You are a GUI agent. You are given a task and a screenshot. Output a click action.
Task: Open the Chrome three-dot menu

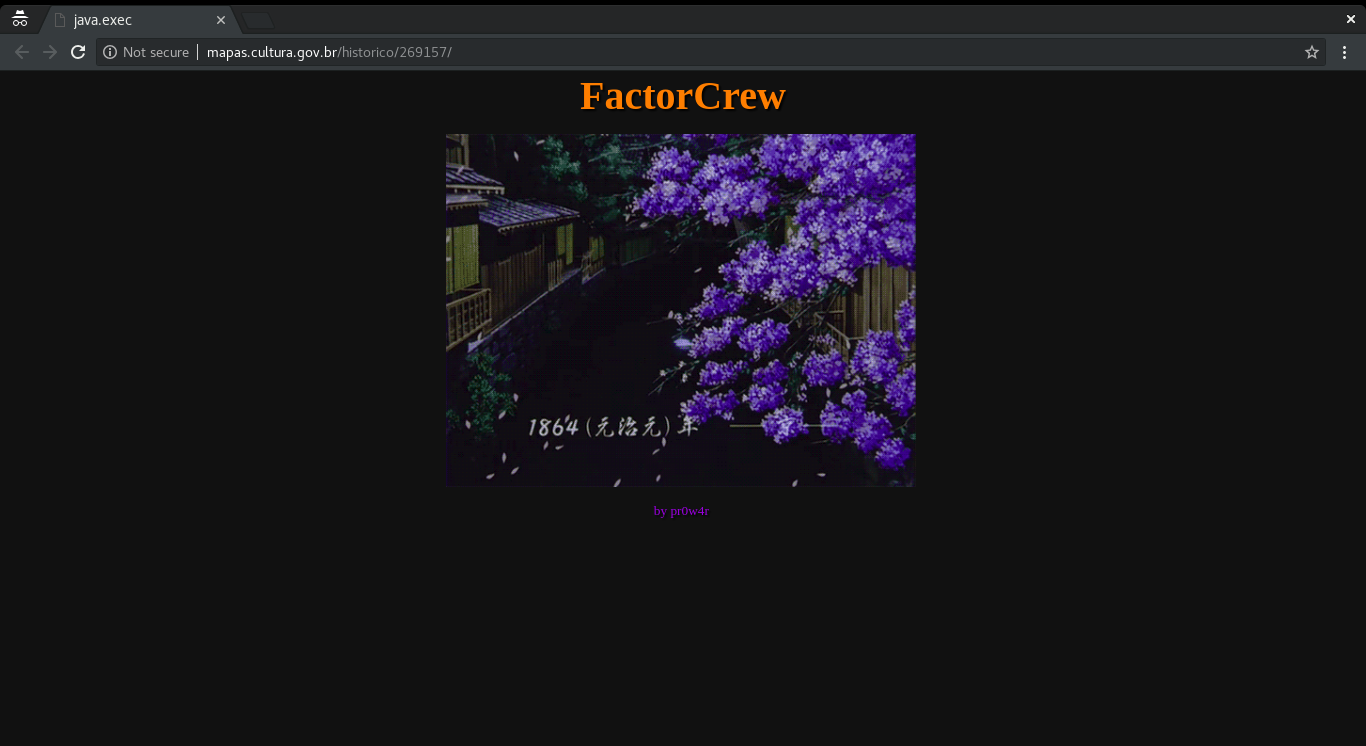click(1345, 52)
